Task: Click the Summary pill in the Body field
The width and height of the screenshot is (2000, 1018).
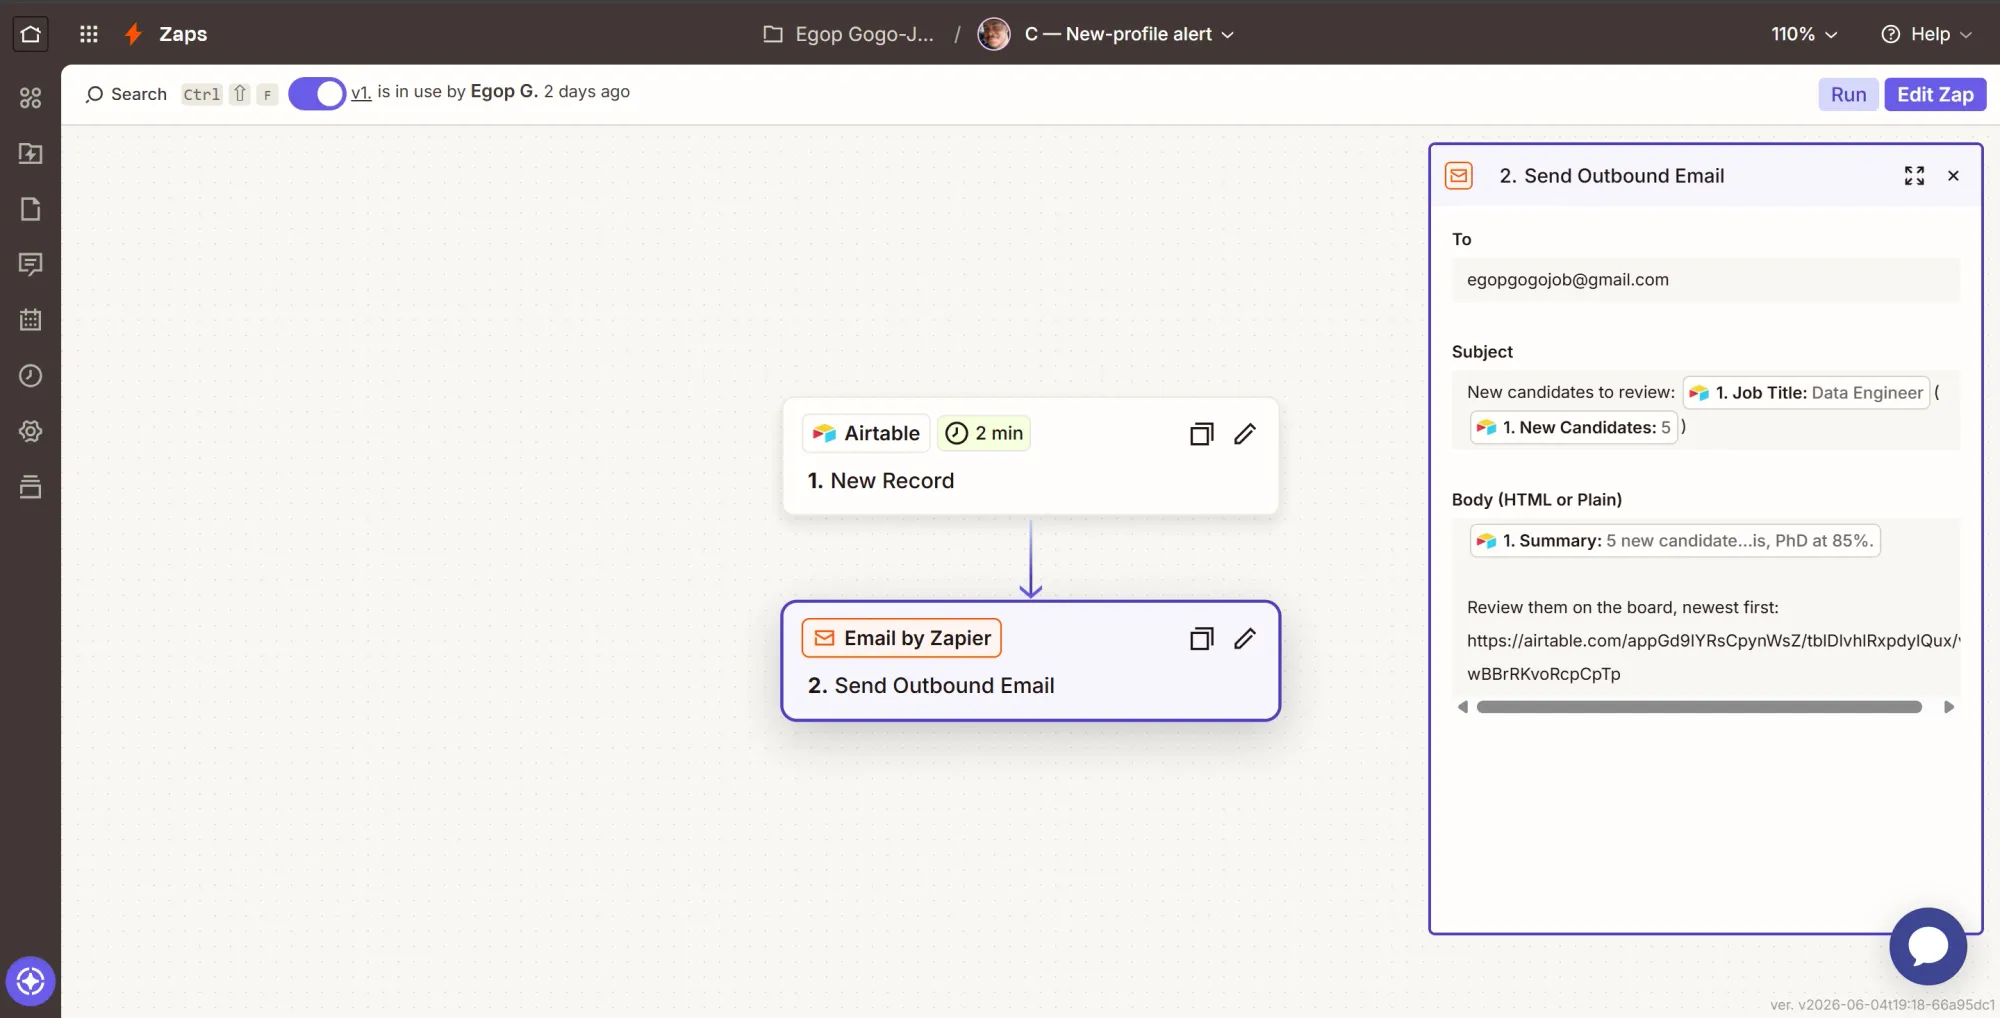Action: click(x=1675, y=541)
